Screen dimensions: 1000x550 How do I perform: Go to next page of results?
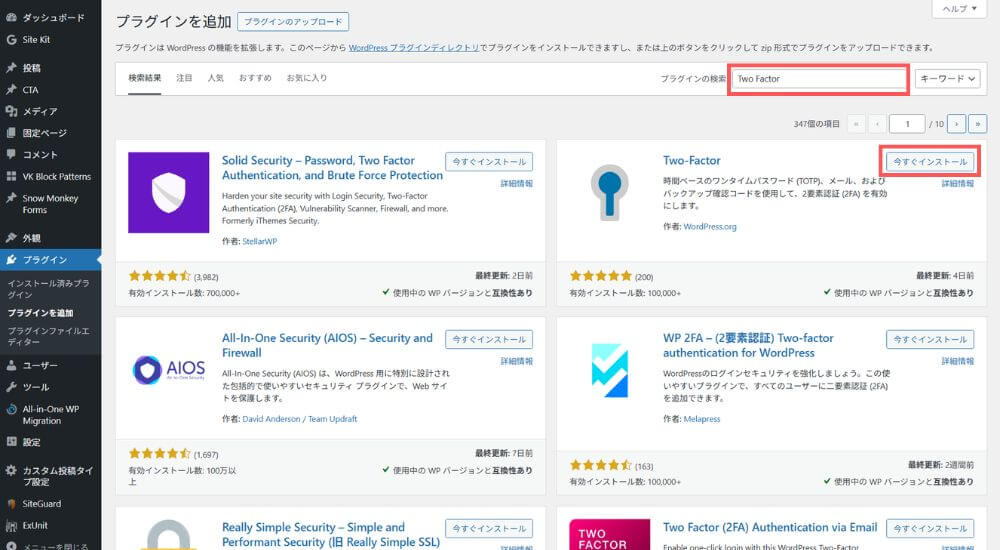[957, 124]
